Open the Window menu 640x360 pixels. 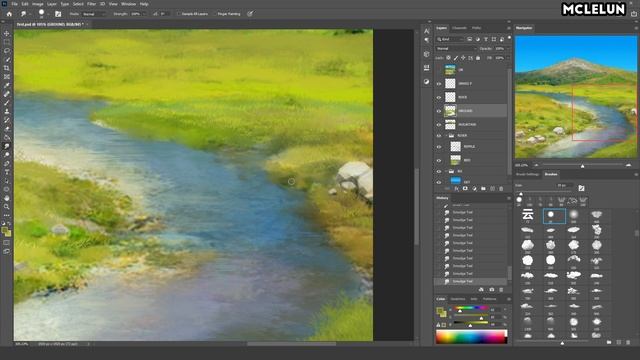[x=129, y=4]
